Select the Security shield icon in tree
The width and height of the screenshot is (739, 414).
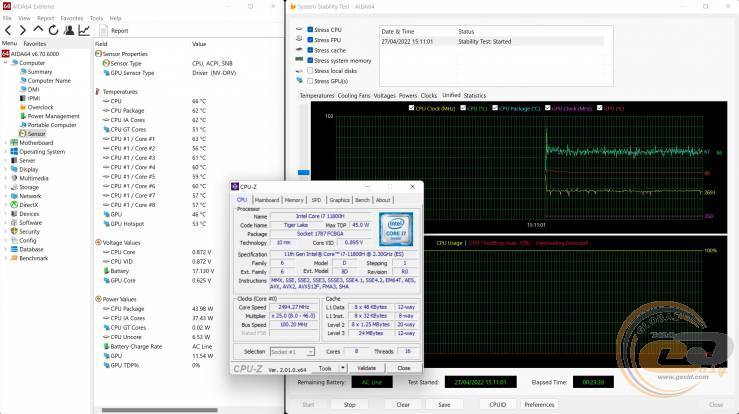coord(14,232)
